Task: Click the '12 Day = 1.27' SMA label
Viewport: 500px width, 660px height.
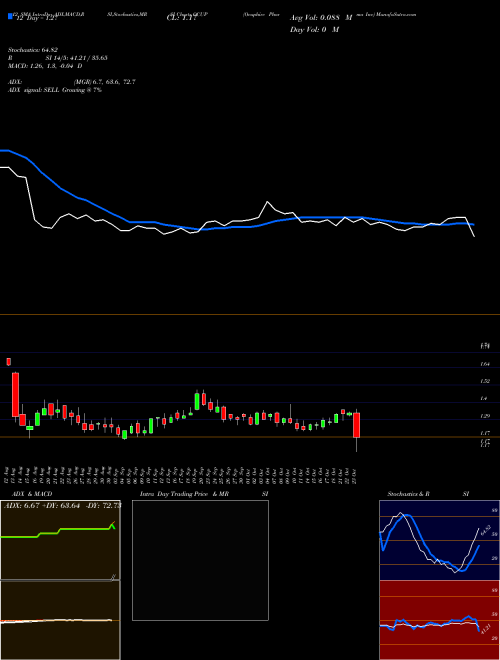Action: pos(35,18)
